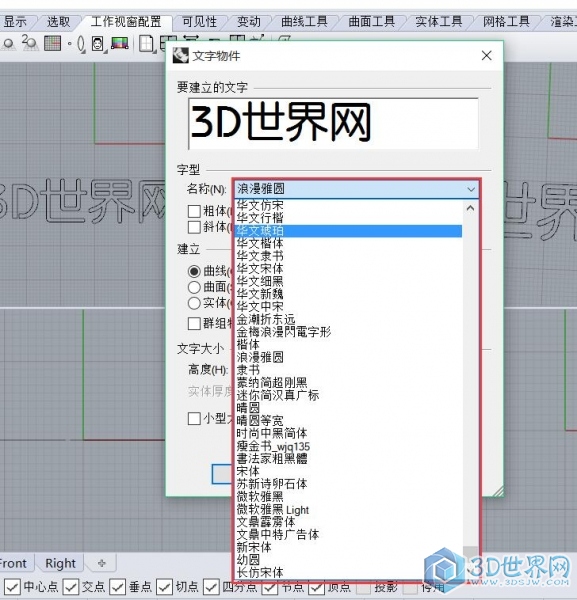The width and height of the screenshot is (577, 600).
Task: Open the 曲面工具 toolbar tab
Action: pyautogui.click(x=372, y=22)
